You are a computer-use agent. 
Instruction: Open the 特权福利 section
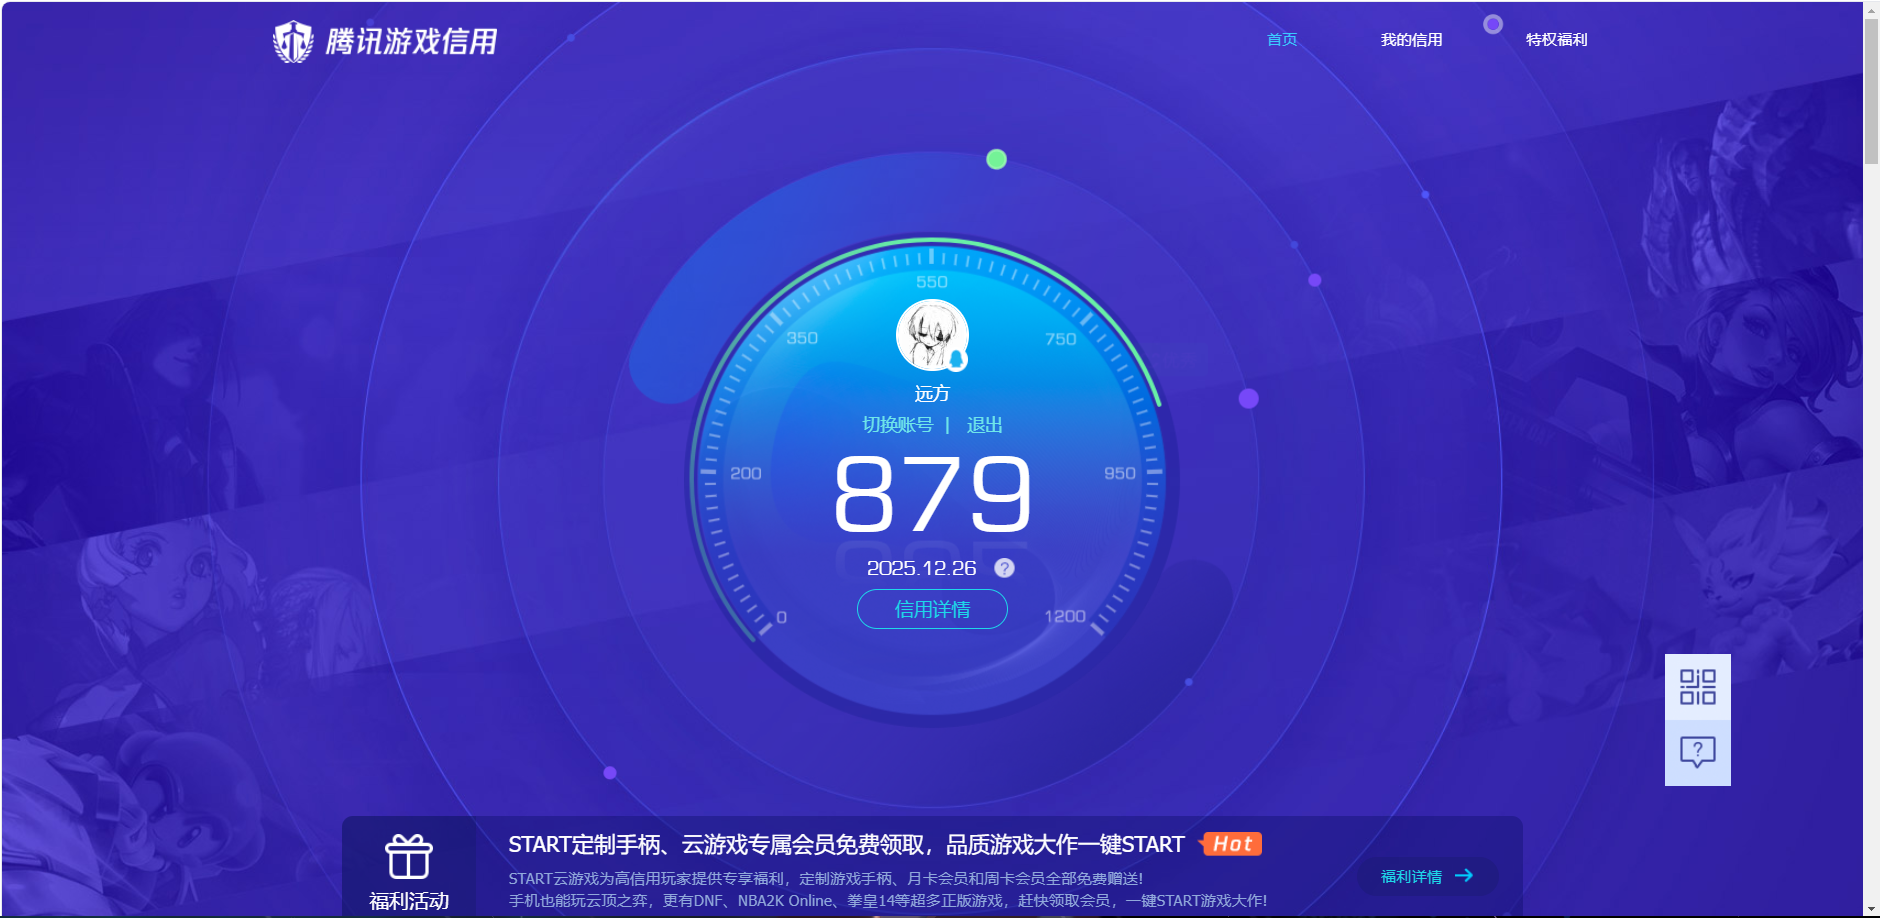tap(1556, 39)
